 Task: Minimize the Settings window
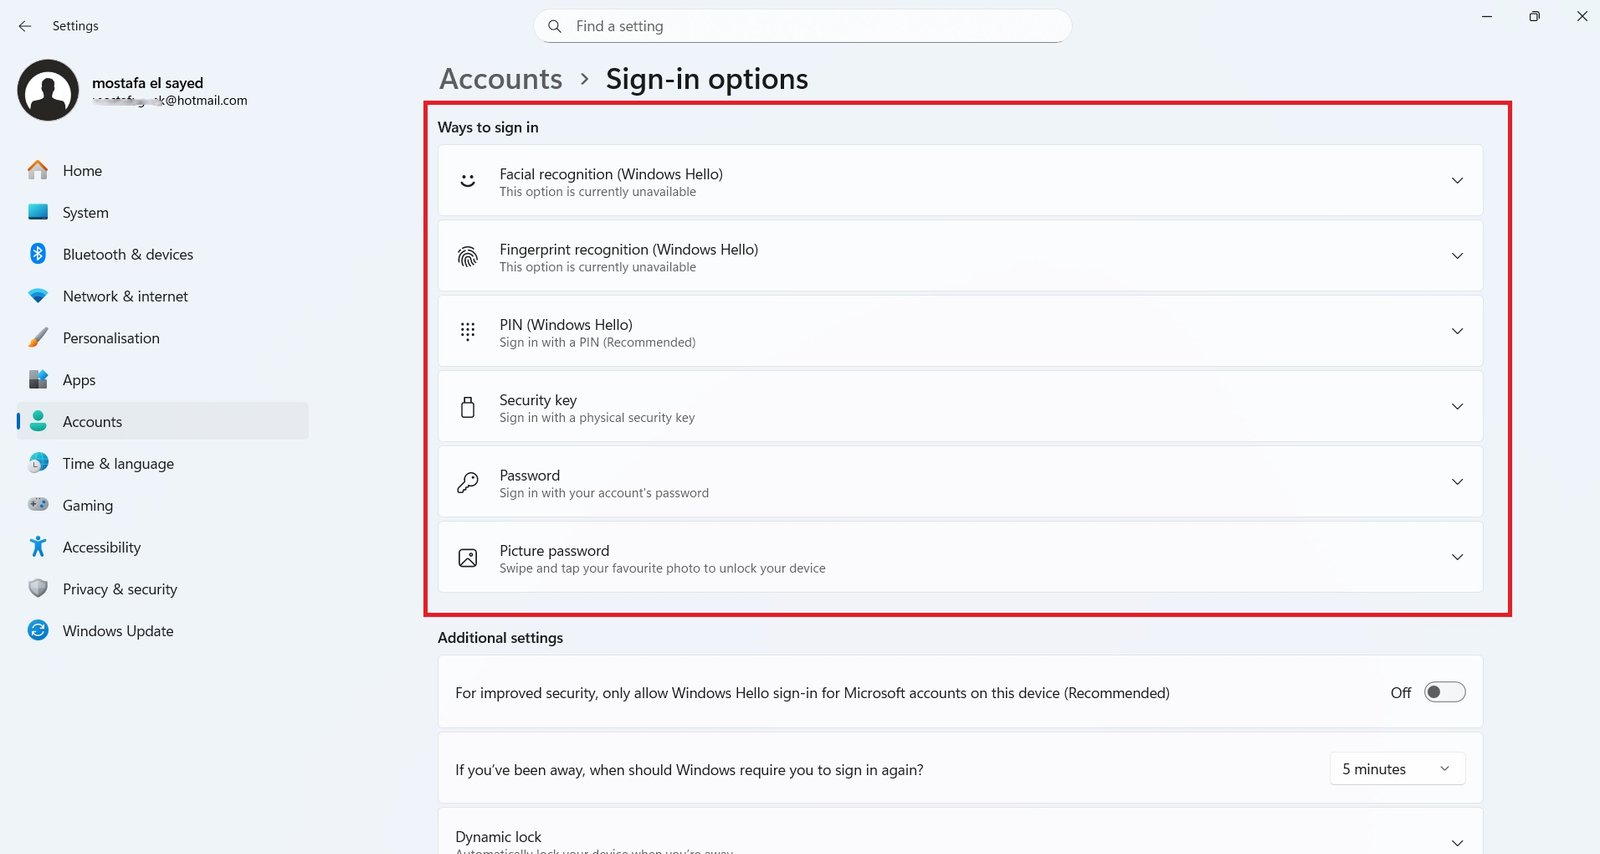pyautogui.click(x=1487, y=17)
